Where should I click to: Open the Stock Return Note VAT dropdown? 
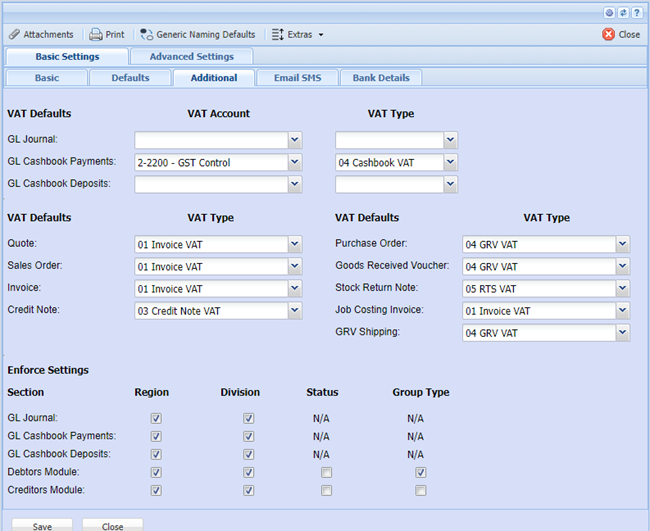click(622, 289)
